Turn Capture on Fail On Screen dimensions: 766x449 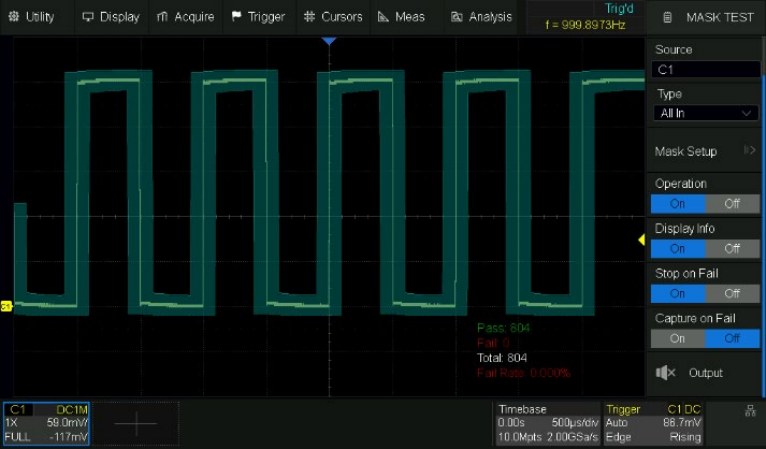(678, 339)
